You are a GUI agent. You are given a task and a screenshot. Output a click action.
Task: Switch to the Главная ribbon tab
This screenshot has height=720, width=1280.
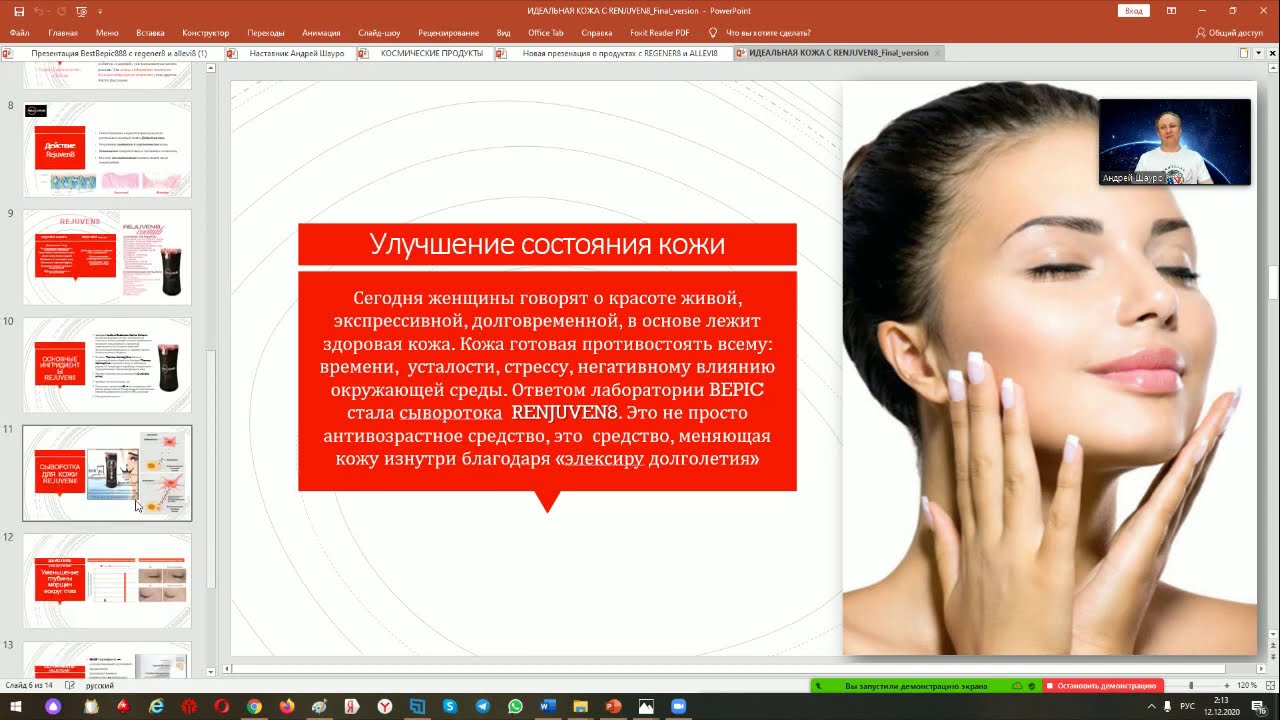click(x=63, y=33)
